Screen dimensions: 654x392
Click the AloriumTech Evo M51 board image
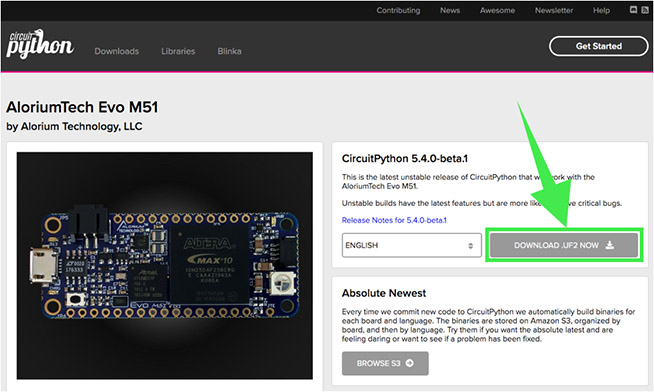tap(165, 266)
